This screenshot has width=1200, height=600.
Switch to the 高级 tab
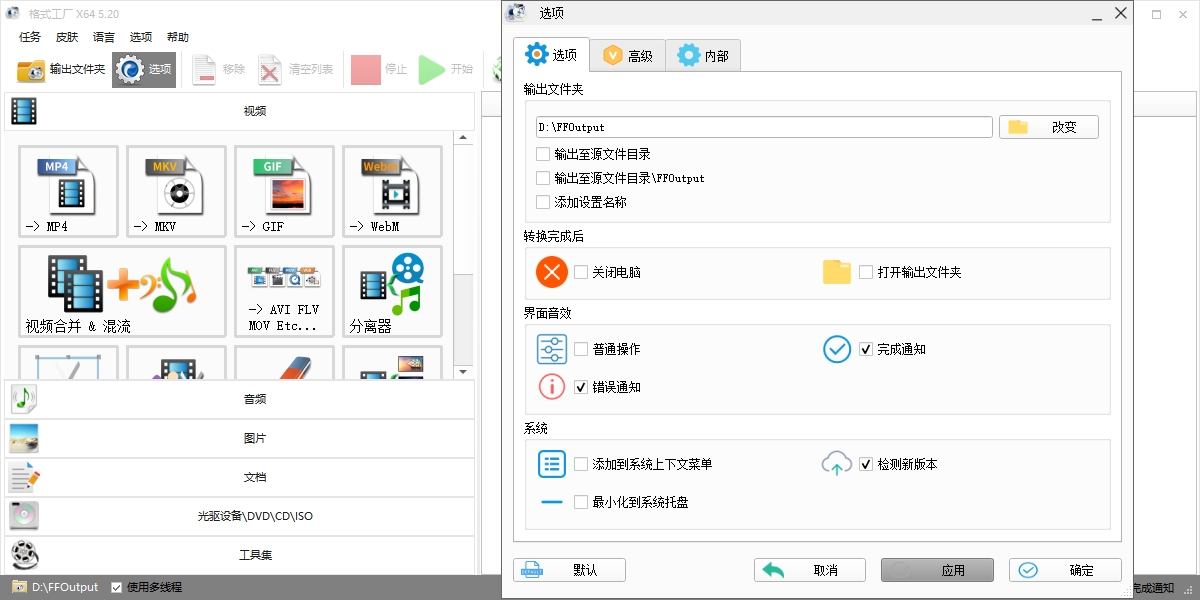click(628, 56)
